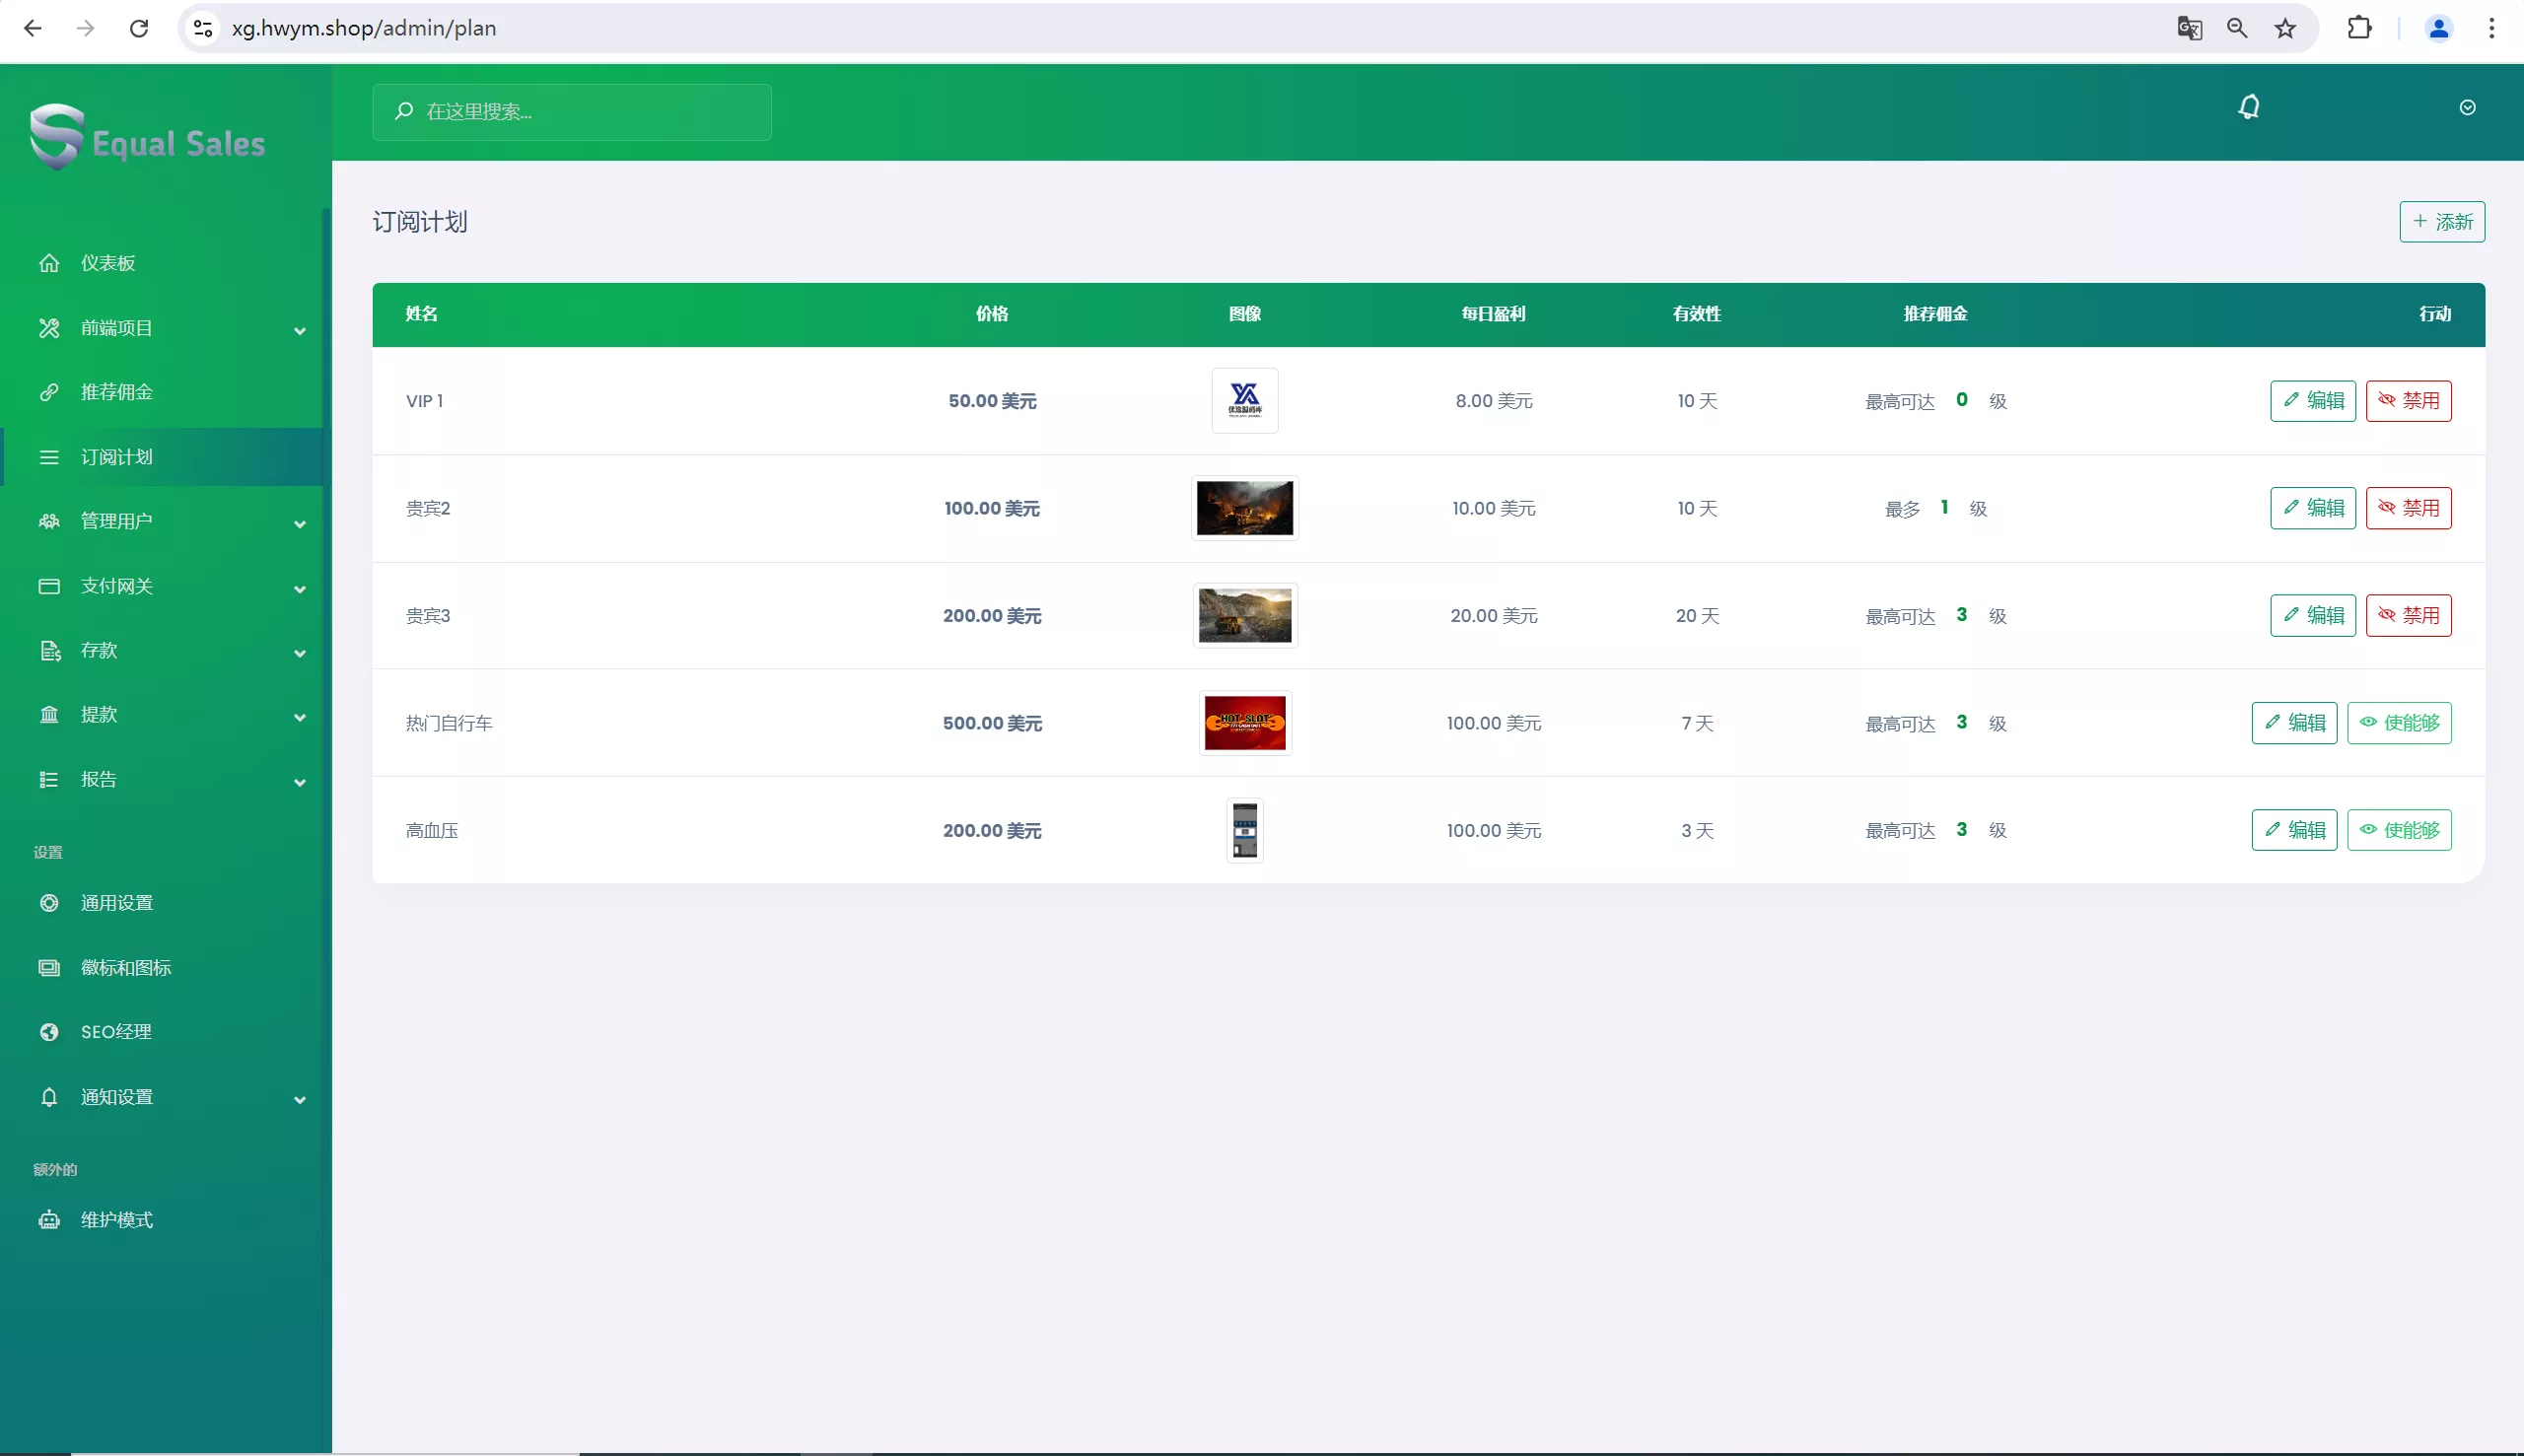This screenshot has width=2524, height=1456.
Task: Enable the 热门自行车 plan
Action: [2398, 723]
